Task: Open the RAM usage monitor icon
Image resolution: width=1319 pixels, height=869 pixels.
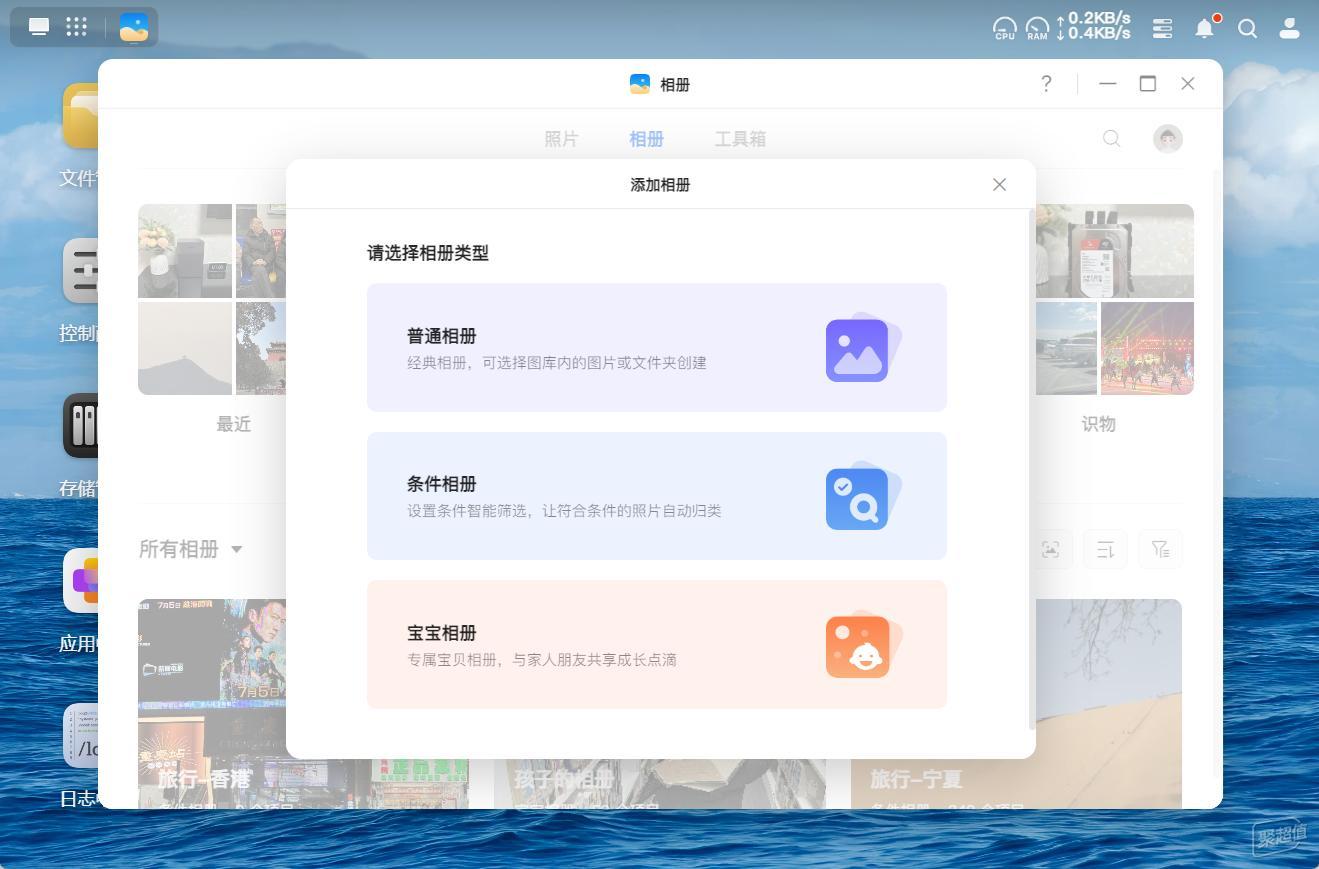Action: 1037,28
